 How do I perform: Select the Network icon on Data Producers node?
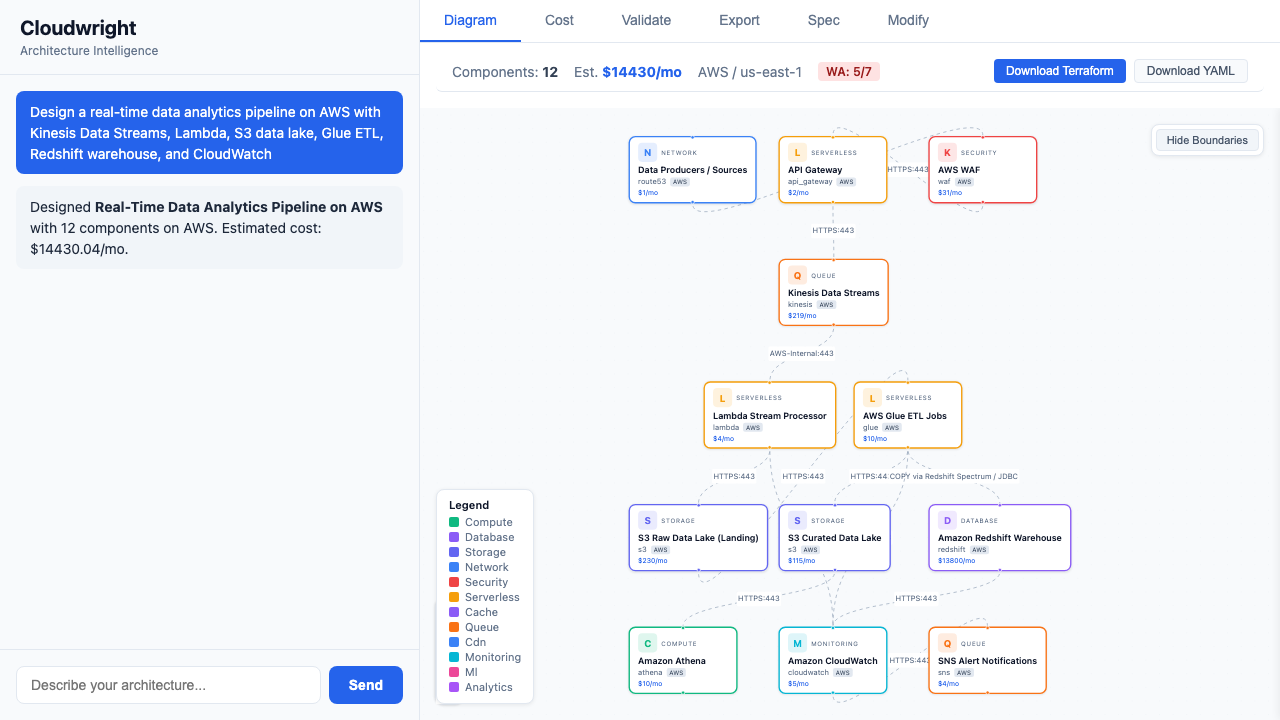(x=647, y=152)
